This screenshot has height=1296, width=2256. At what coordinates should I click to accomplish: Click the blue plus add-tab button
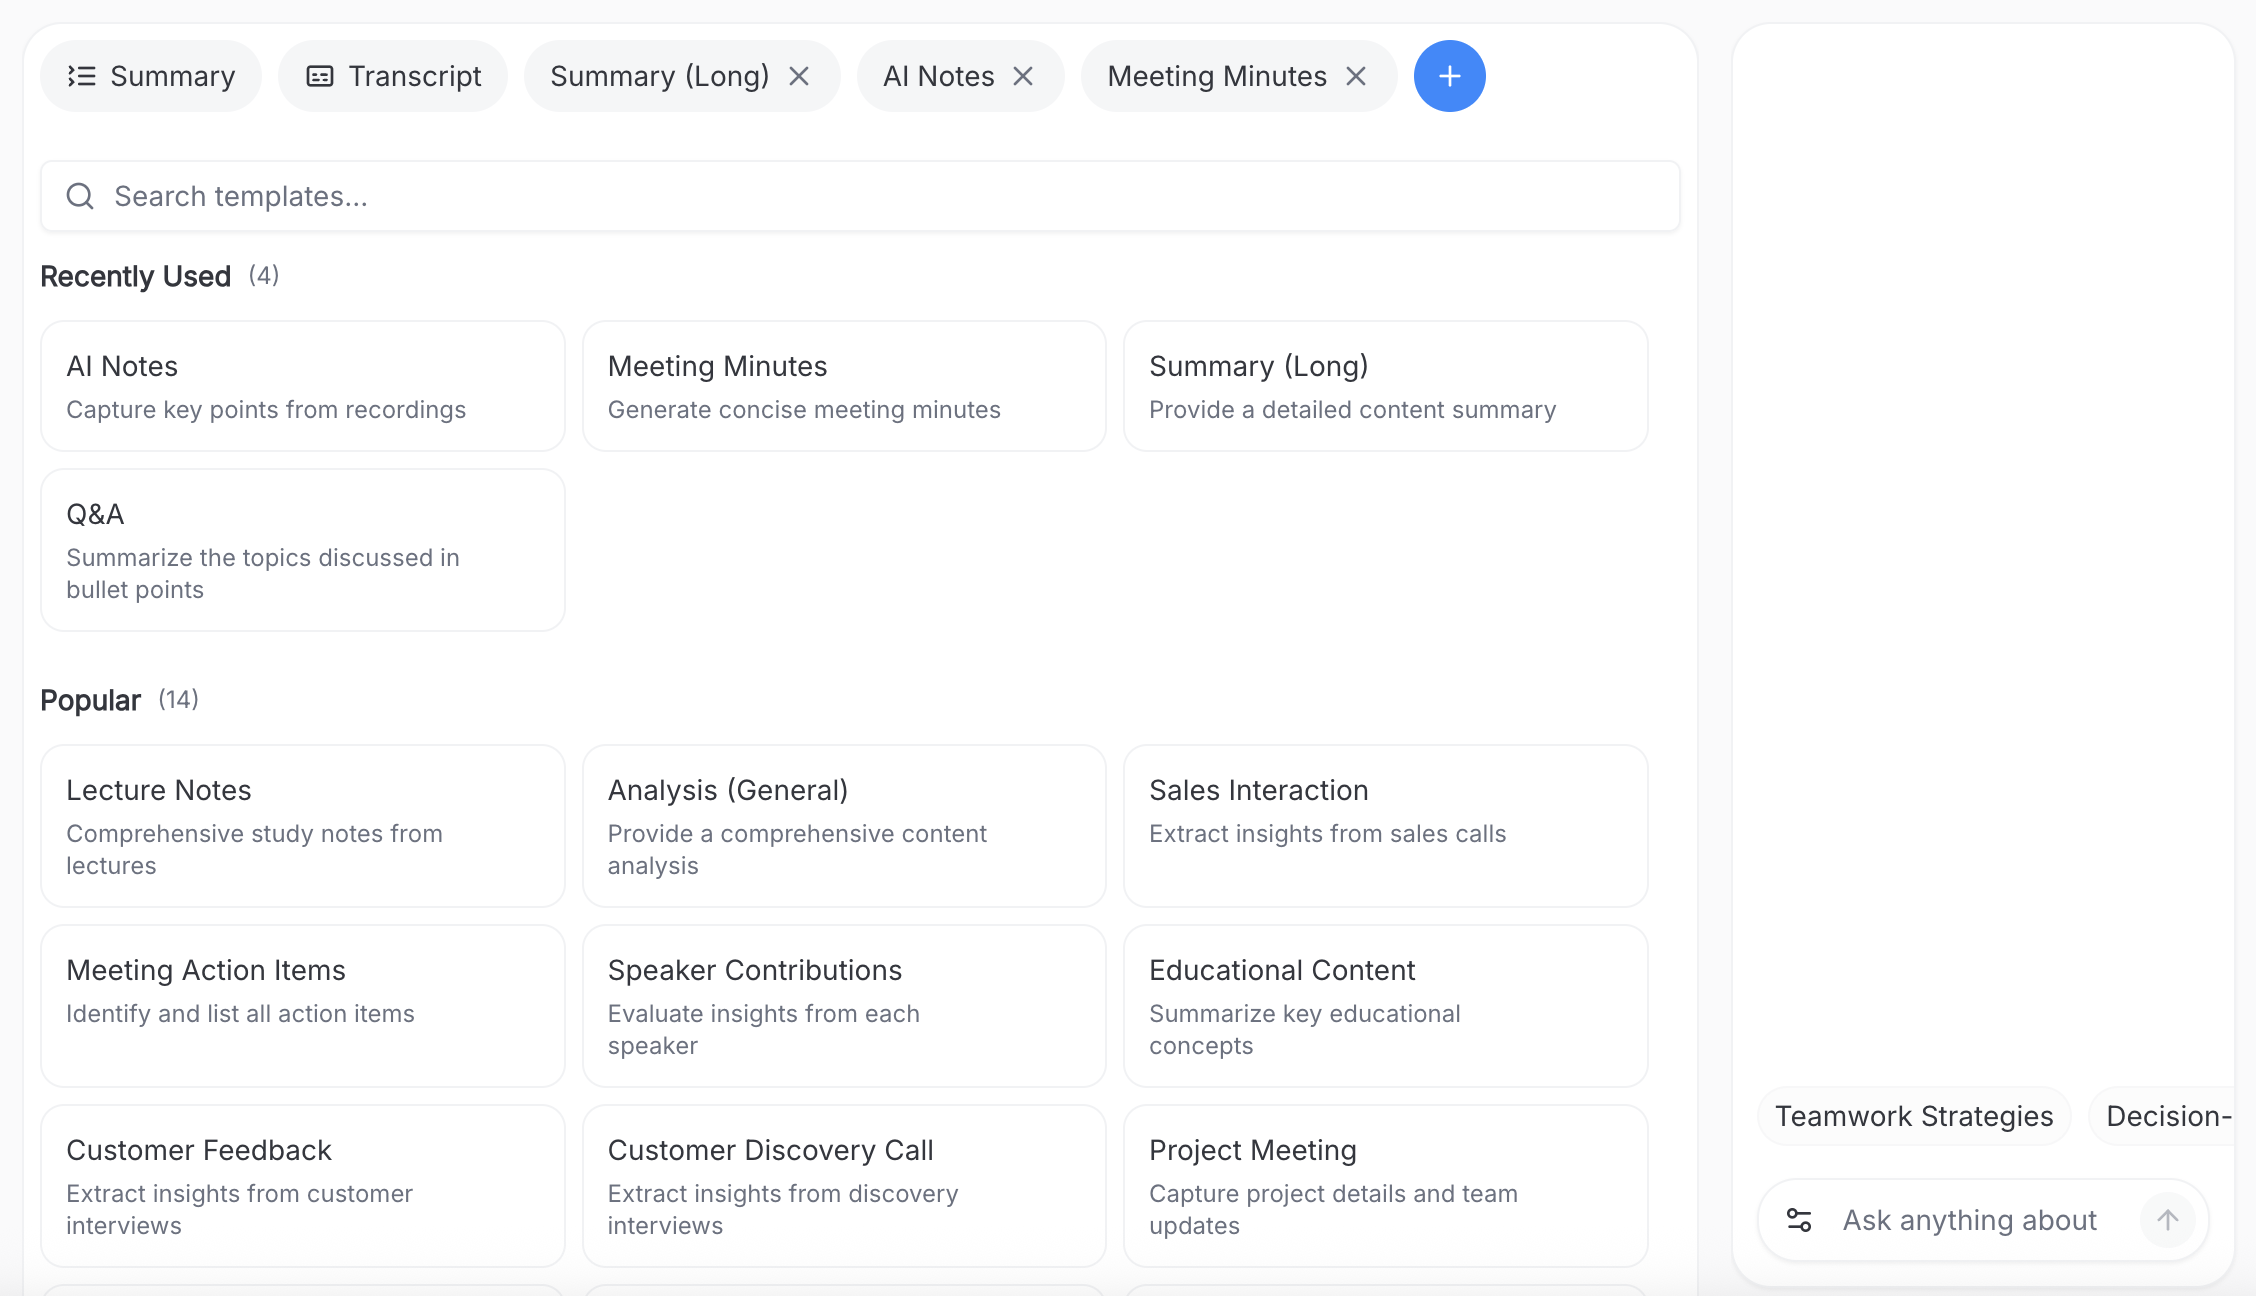coord(1449,76)
